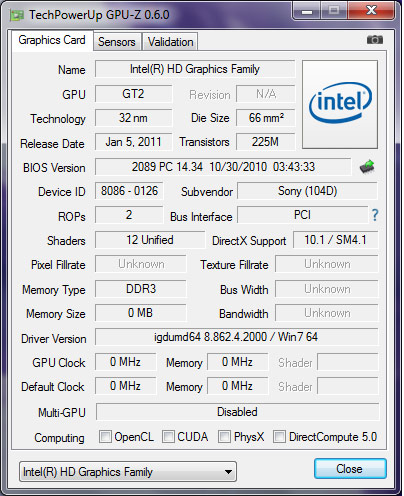The height and width of the screenshot is (496, 404).
Task: Click the Pixel Fillrate Unknown field
Action: coord(141,264)
